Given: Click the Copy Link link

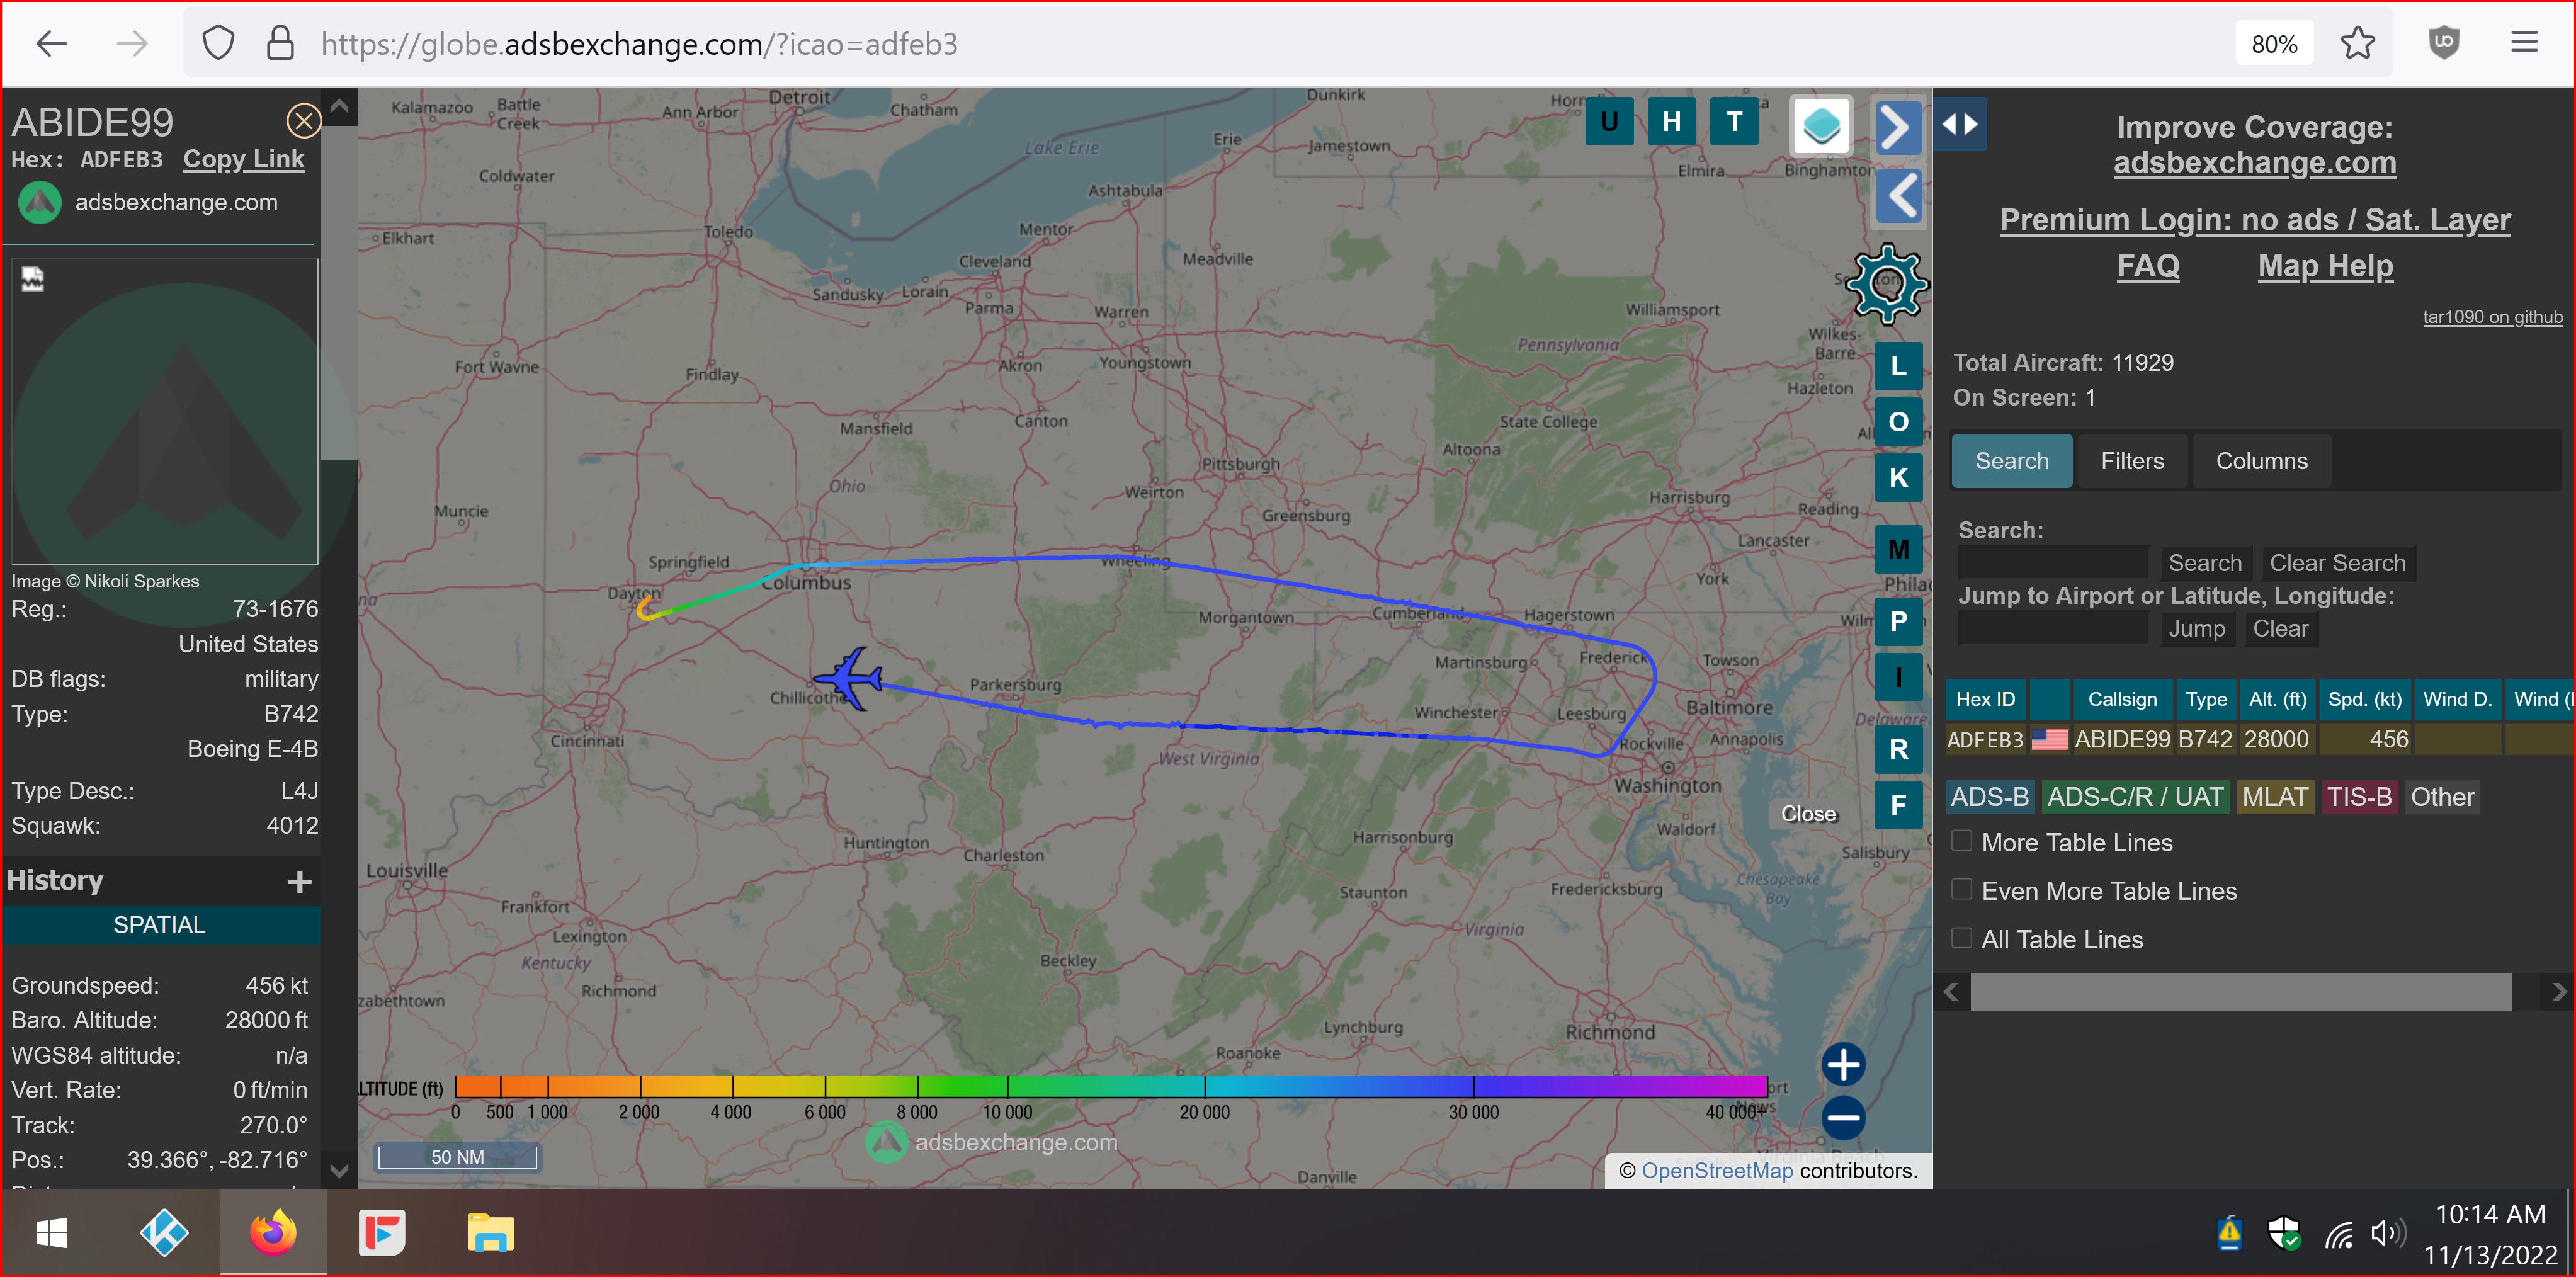Looking at the screenshot, I should (x=243, y=159).
